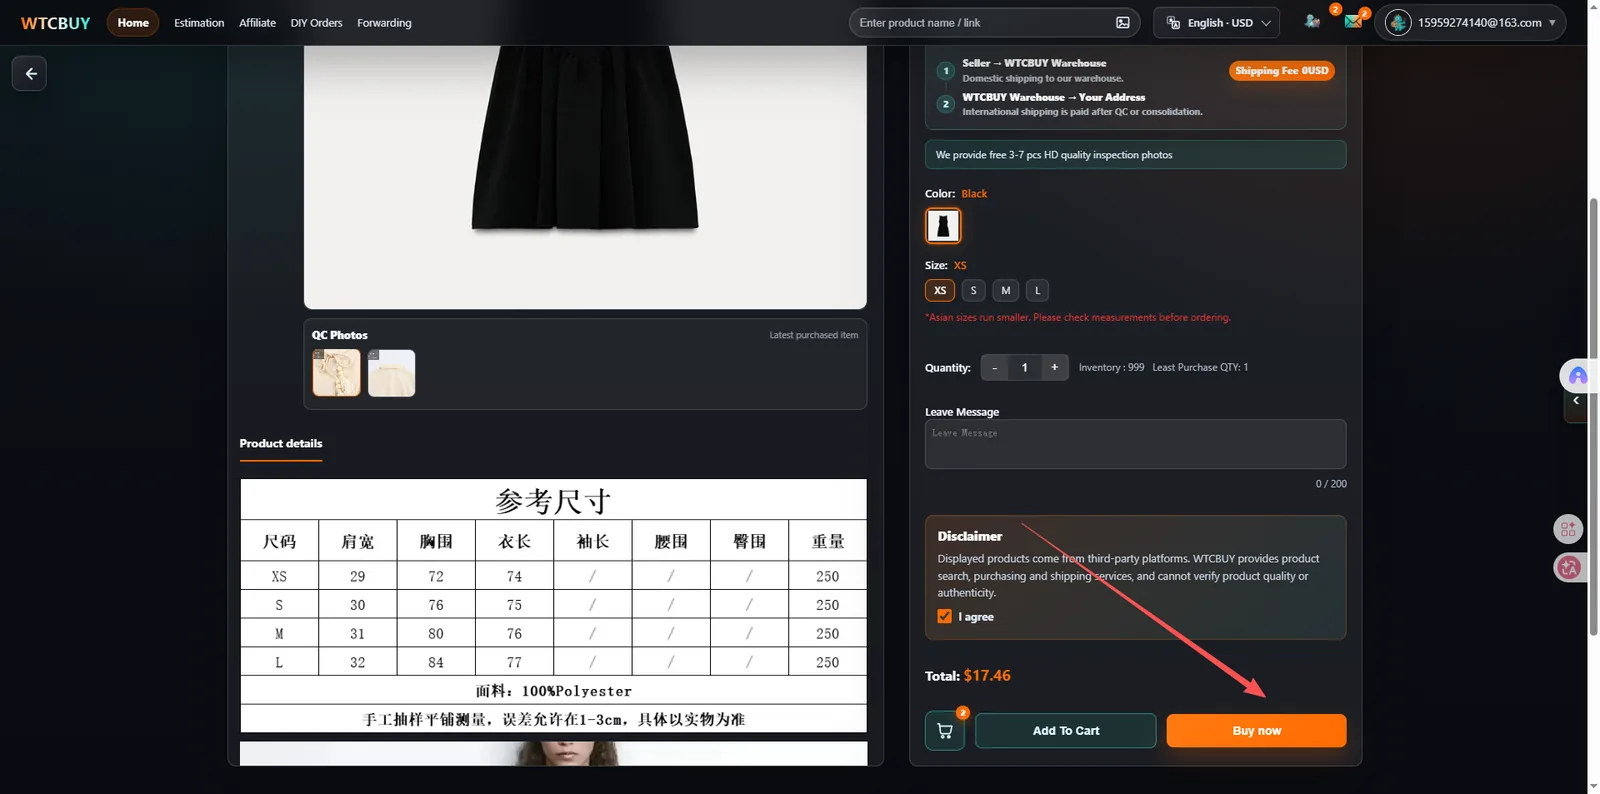The width and height of the screenshot is (1600, 794).
Task: Click the pink translate floating icon
Action: point(1568,567)
